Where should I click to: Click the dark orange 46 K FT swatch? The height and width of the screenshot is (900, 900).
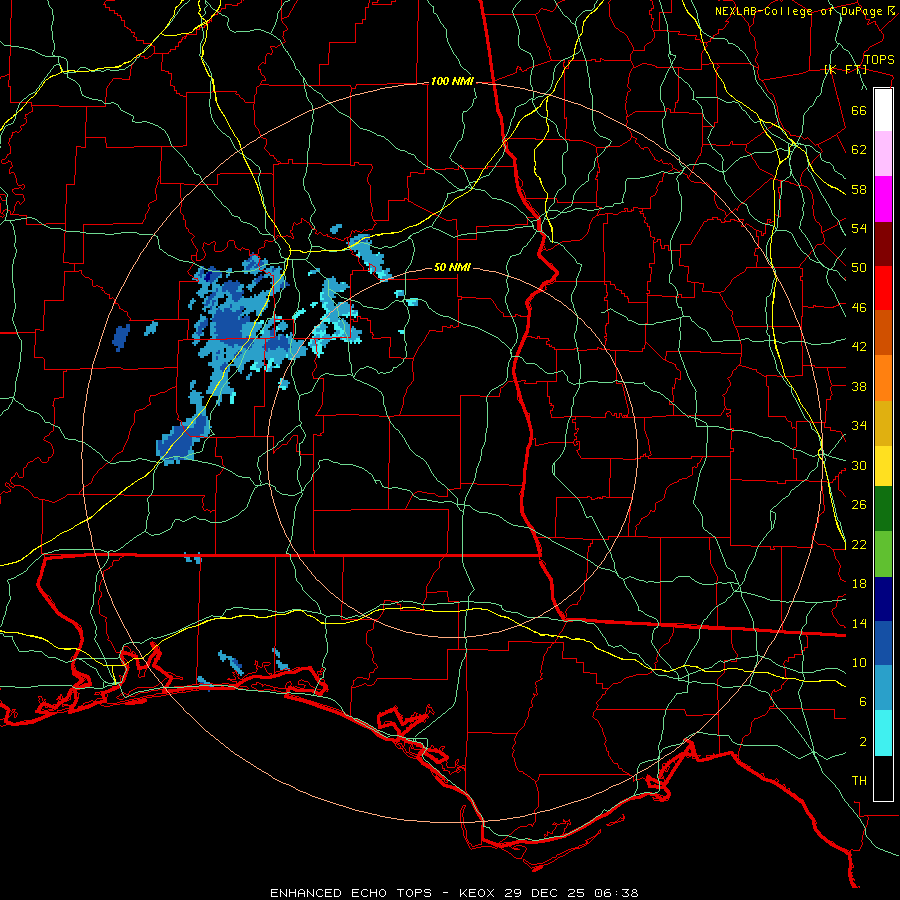[883, 332]
